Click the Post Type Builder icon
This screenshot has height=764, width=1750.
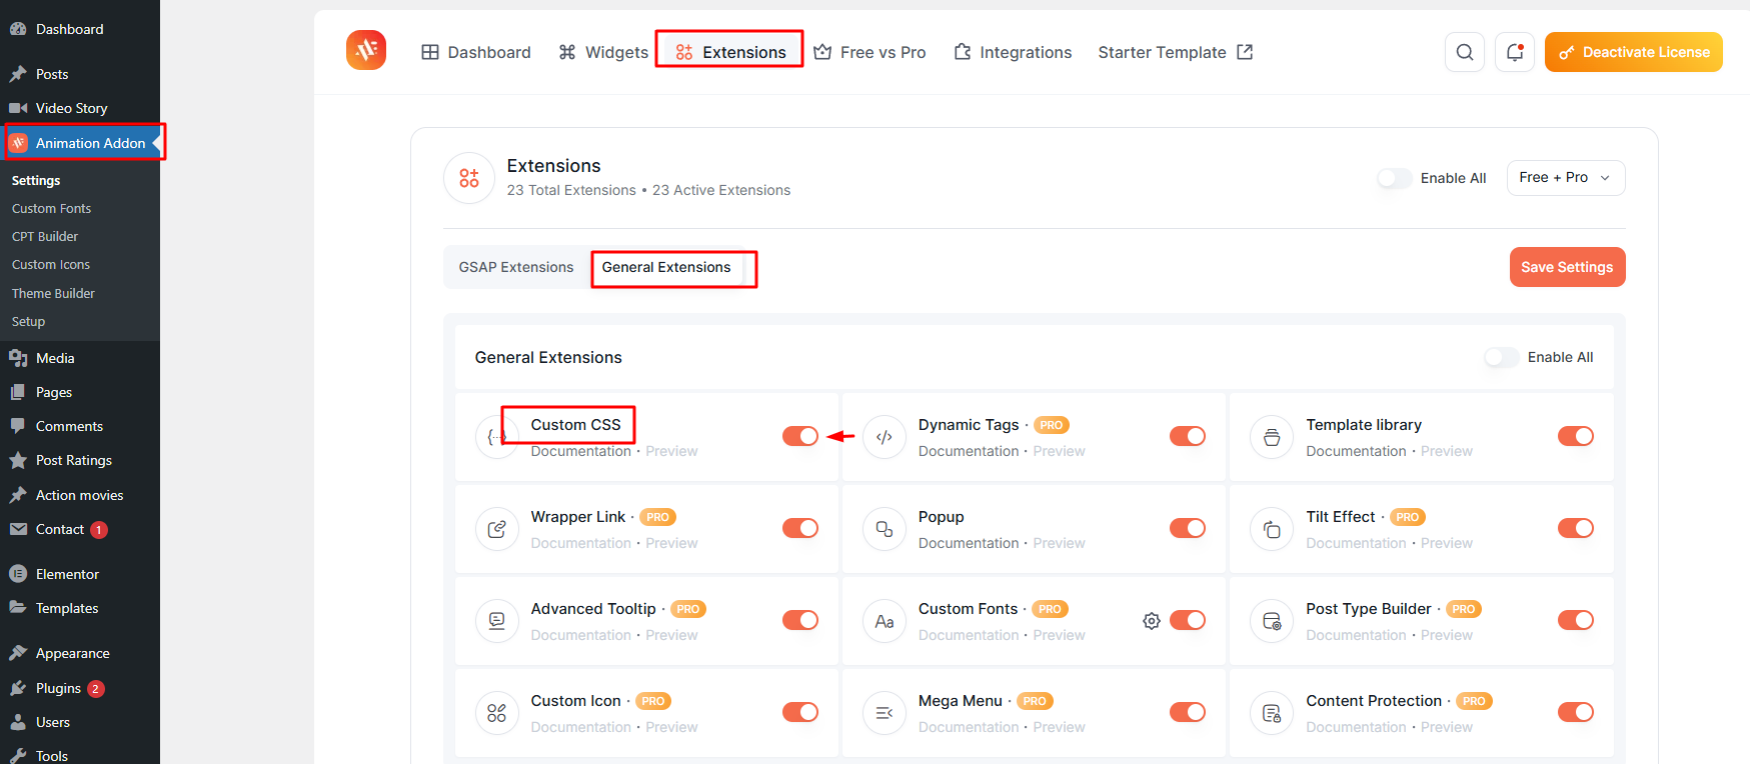click(x=1272, y=621)
